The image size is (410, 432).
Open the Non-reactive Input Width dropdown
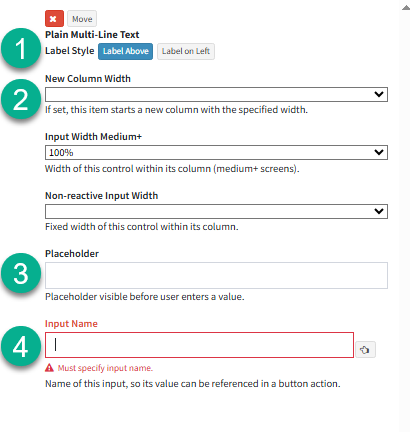[216, 211]
